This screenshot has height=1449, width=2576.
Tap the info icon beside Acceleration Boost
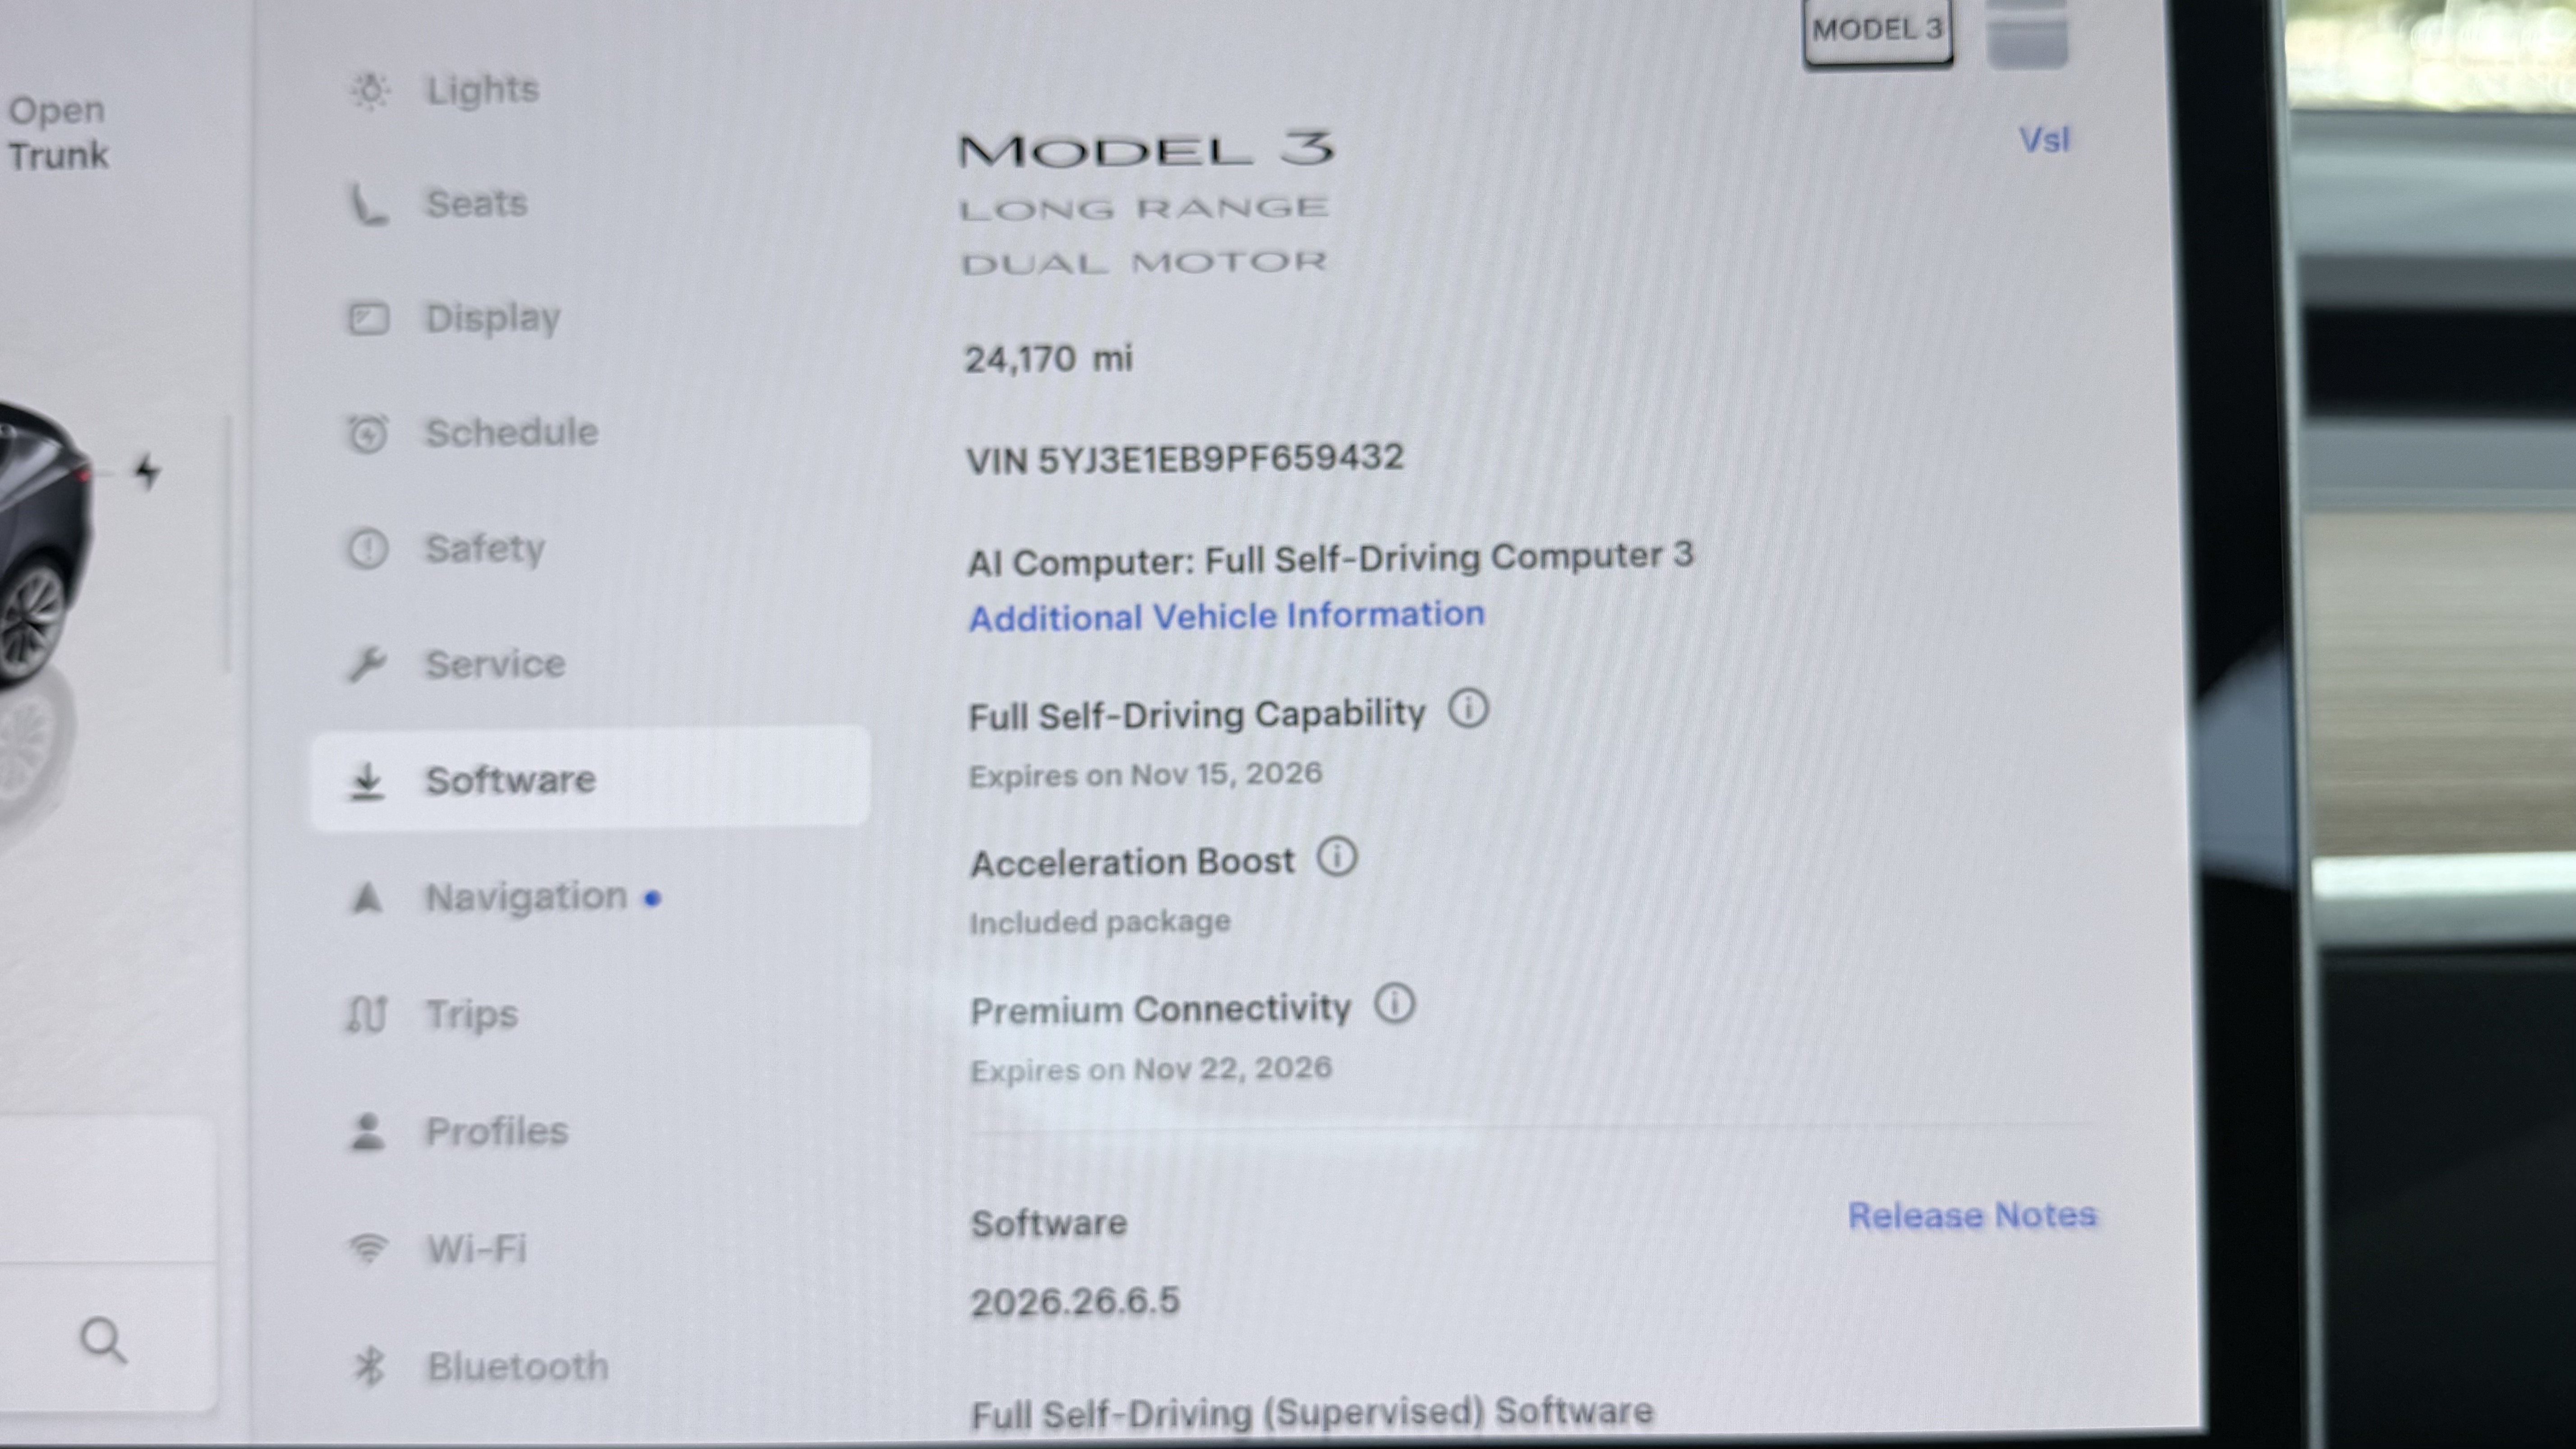1337,857
